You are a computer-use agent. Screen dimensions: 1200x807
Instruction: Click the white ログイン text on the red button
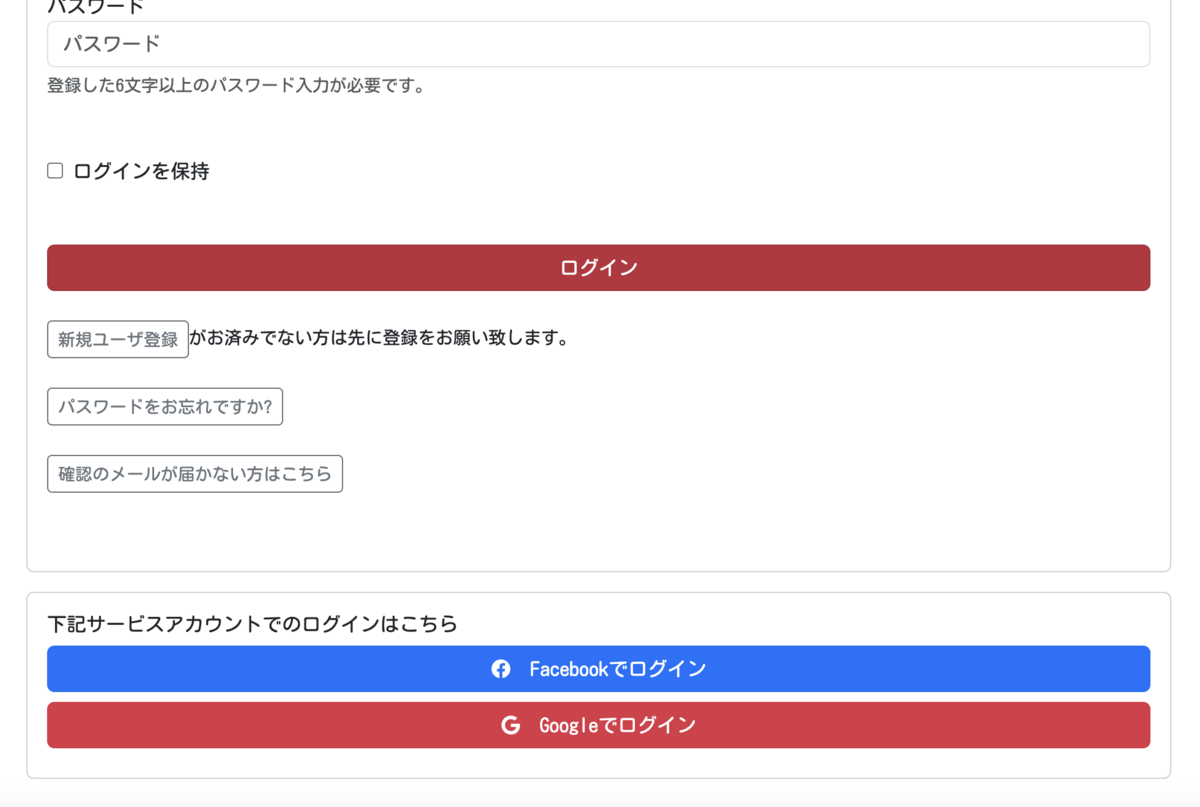599,268
